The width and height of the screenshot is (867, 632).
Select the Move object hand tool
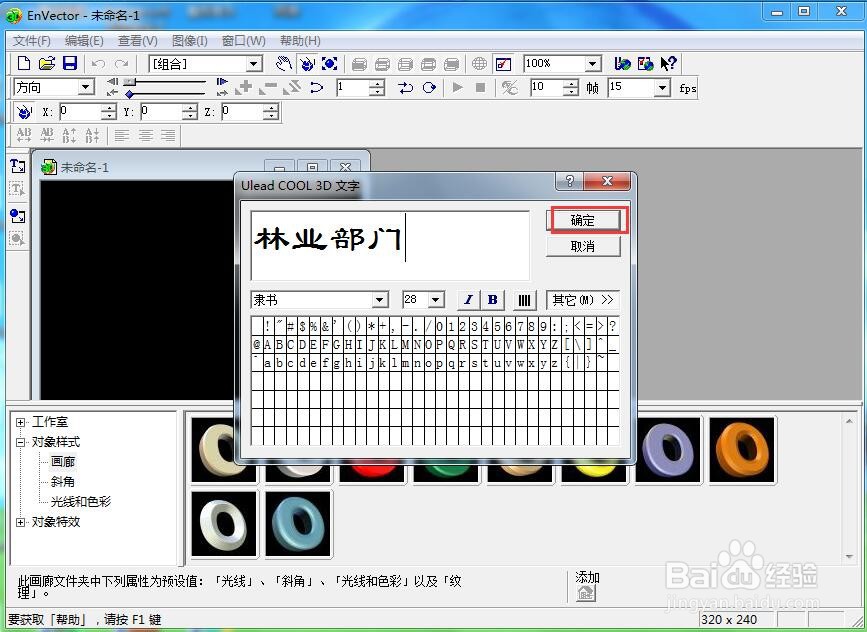click(284, 64)
